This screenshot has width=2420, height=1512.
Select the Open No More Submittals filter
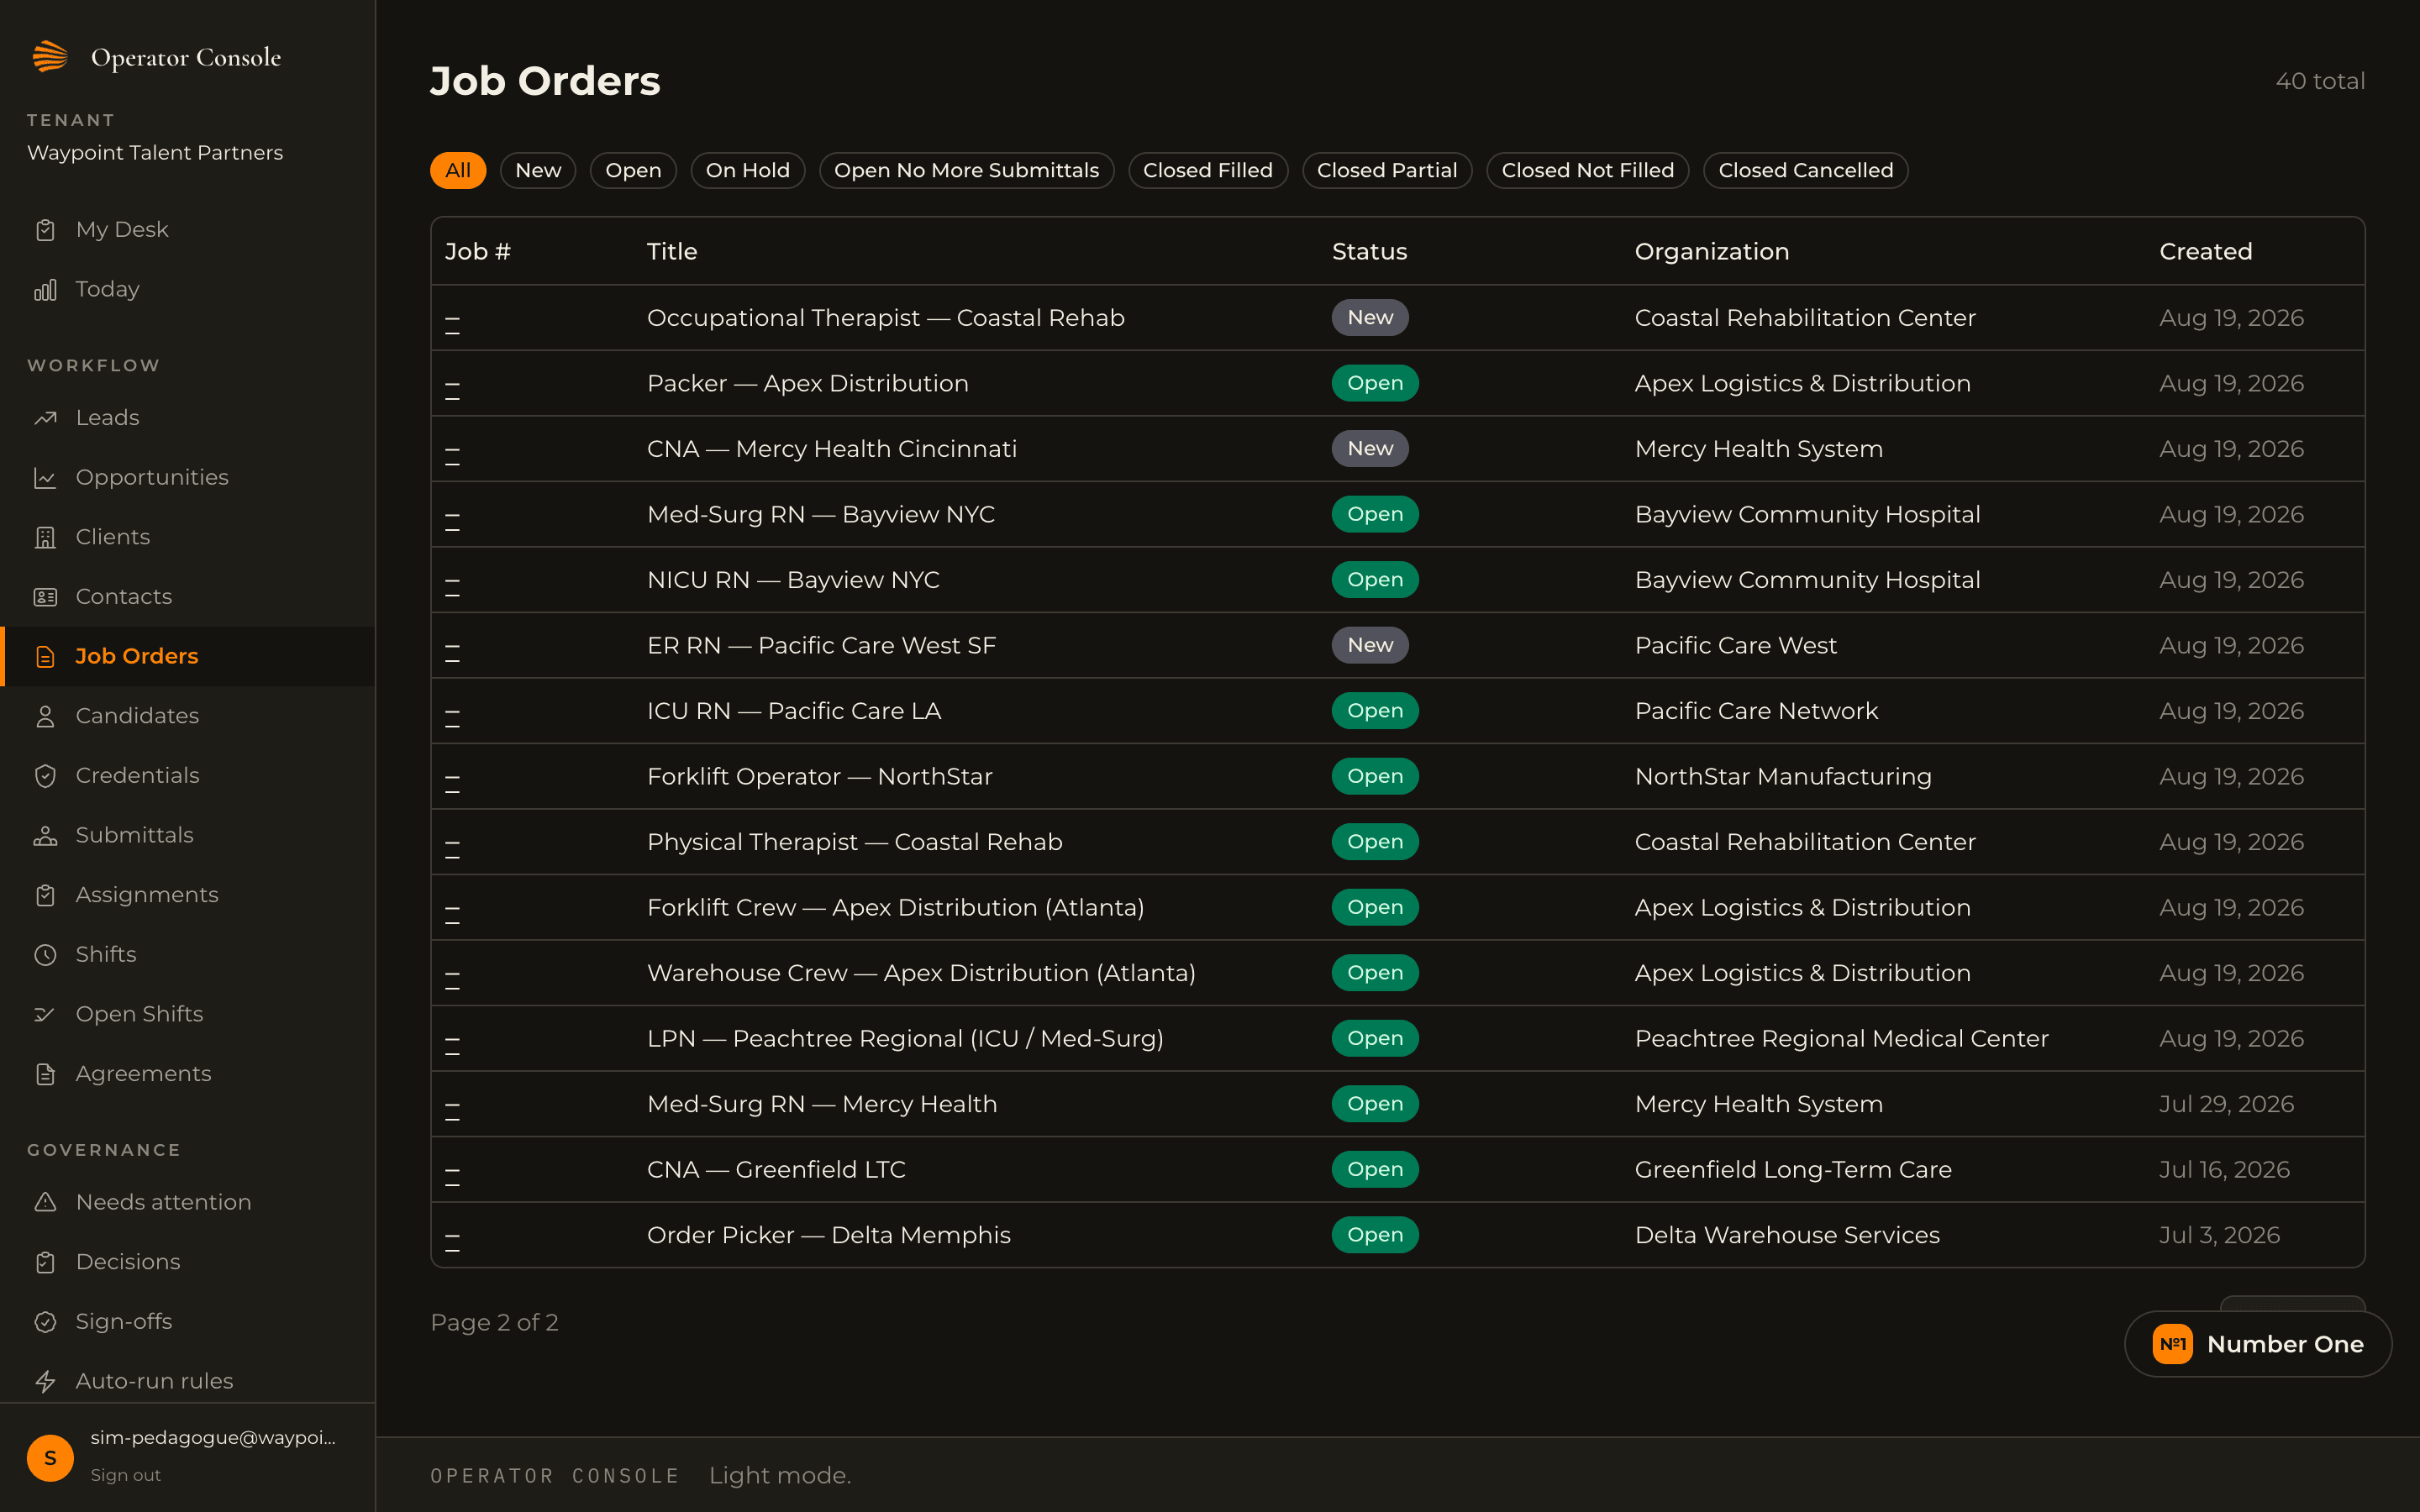tap(966, 170)
